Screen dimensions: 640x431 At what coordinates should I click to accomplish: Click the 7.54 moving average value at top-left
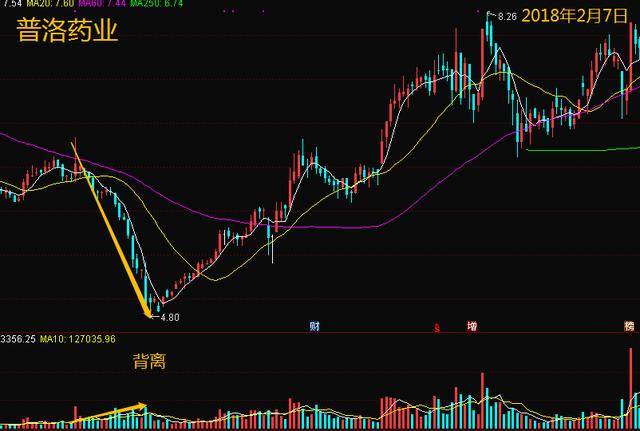pyautogui.click(x=9, y=6)
